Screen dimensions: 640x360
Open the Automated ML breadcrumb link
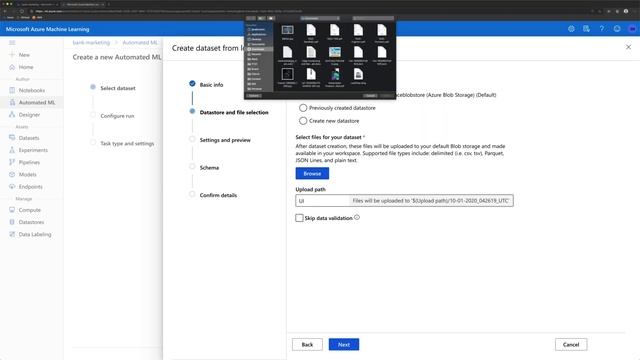[140, 42]
